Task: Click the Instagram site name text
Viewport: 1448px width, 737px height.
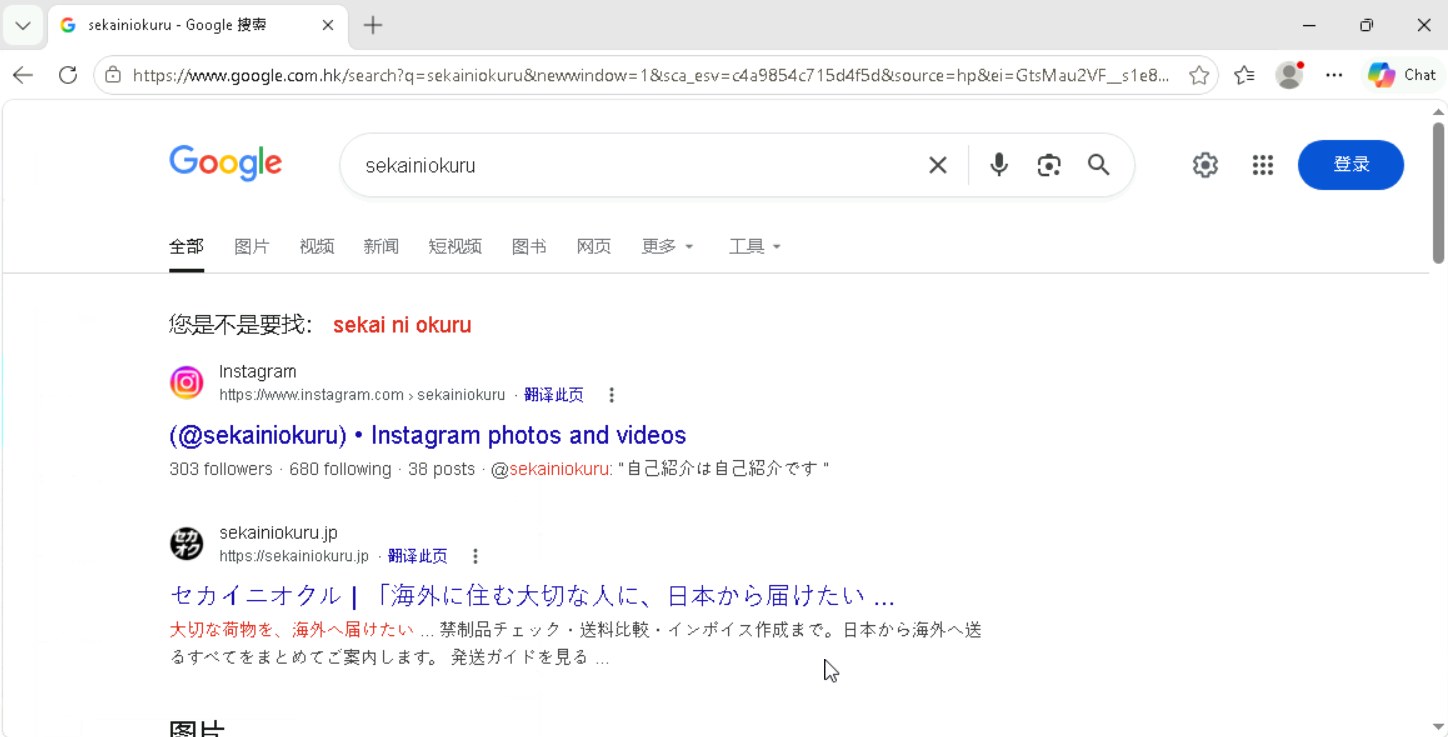Action: (258, 372)
